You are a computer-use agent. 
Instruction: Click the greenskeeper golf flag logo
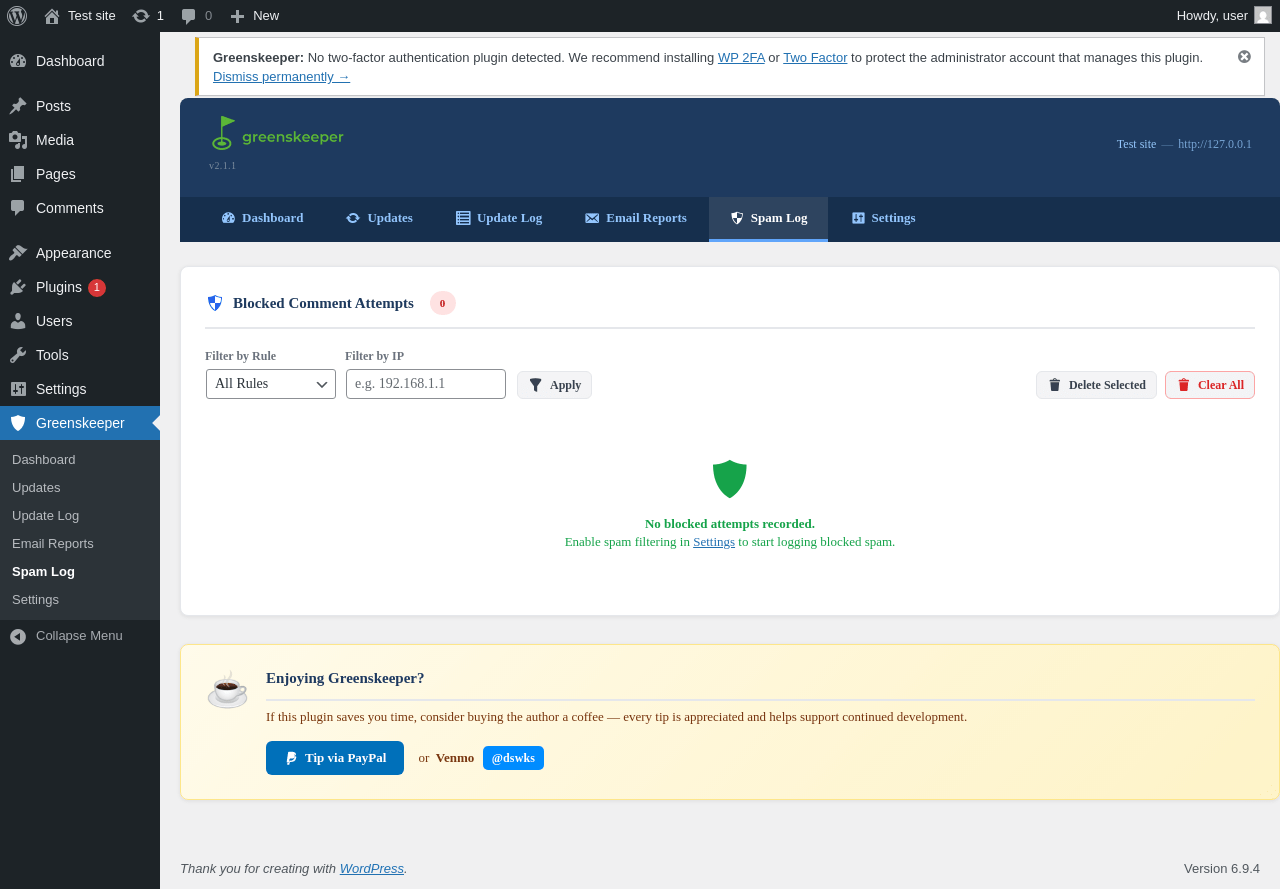[222, 133]
